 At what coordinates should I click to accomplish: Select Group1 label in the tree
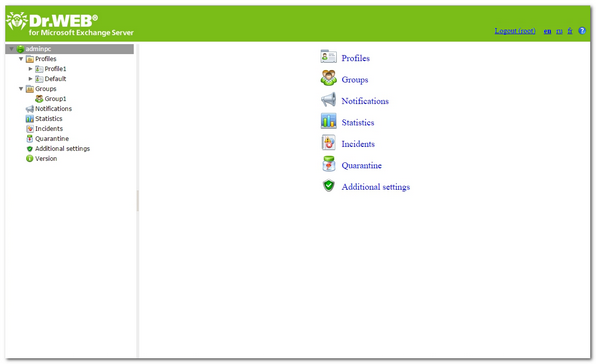point(55,99)
